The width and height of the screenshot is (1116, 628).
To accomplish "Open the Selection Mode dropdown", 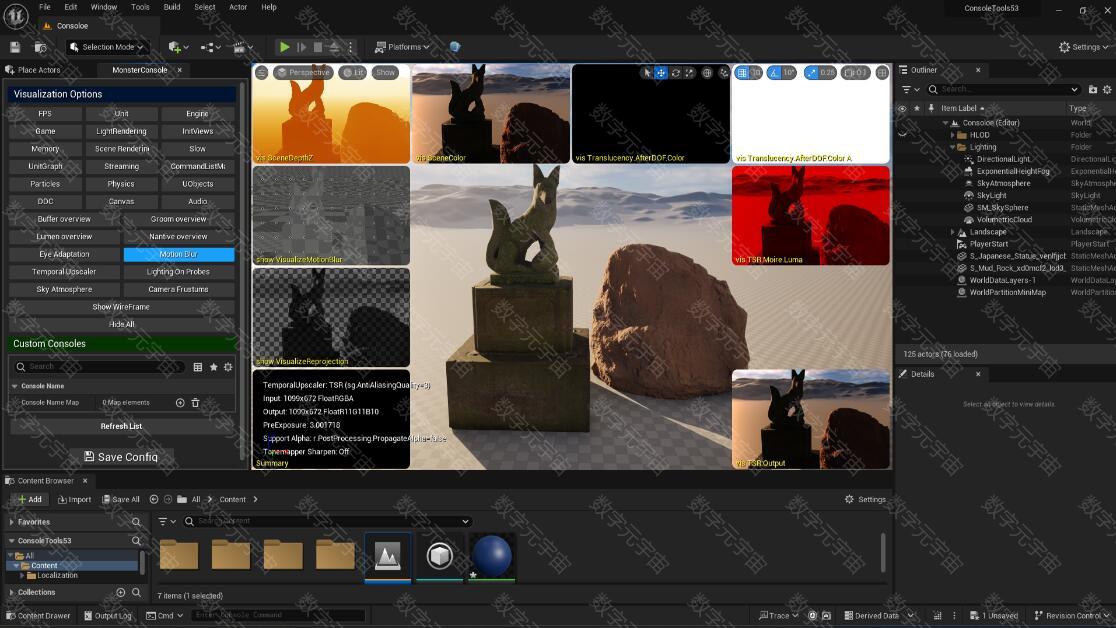I will point(106,47).
